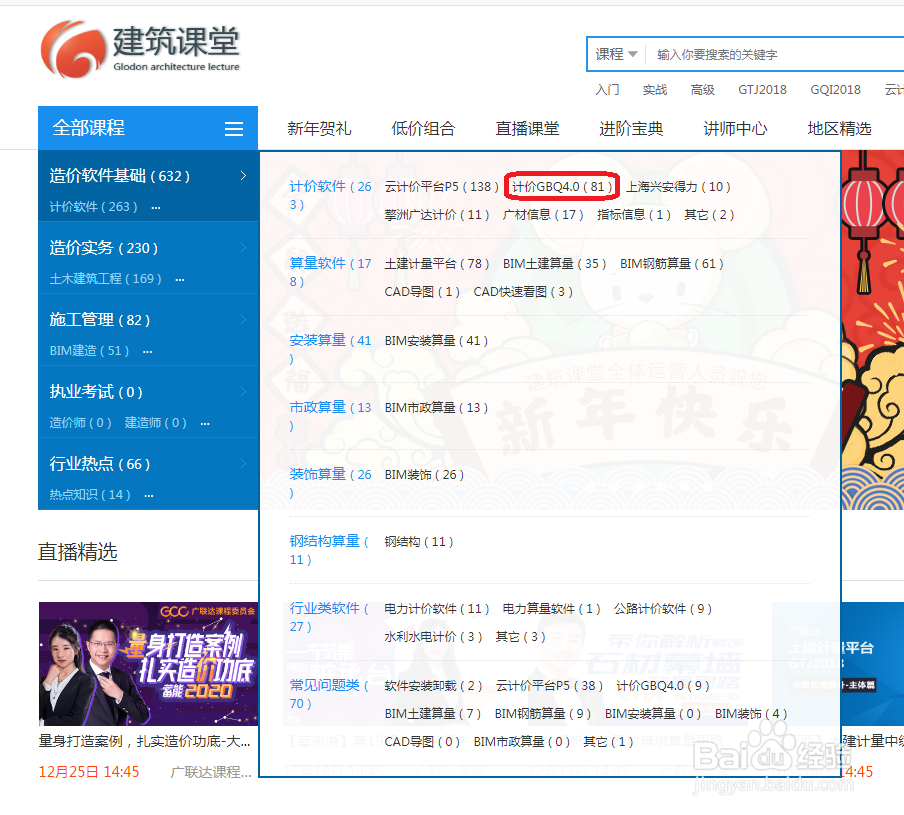Image resolution: width=904 pixels, height=815 pixels.
Task: Click the Glodon 建筑课堂 logo
Action: (140, 50)
